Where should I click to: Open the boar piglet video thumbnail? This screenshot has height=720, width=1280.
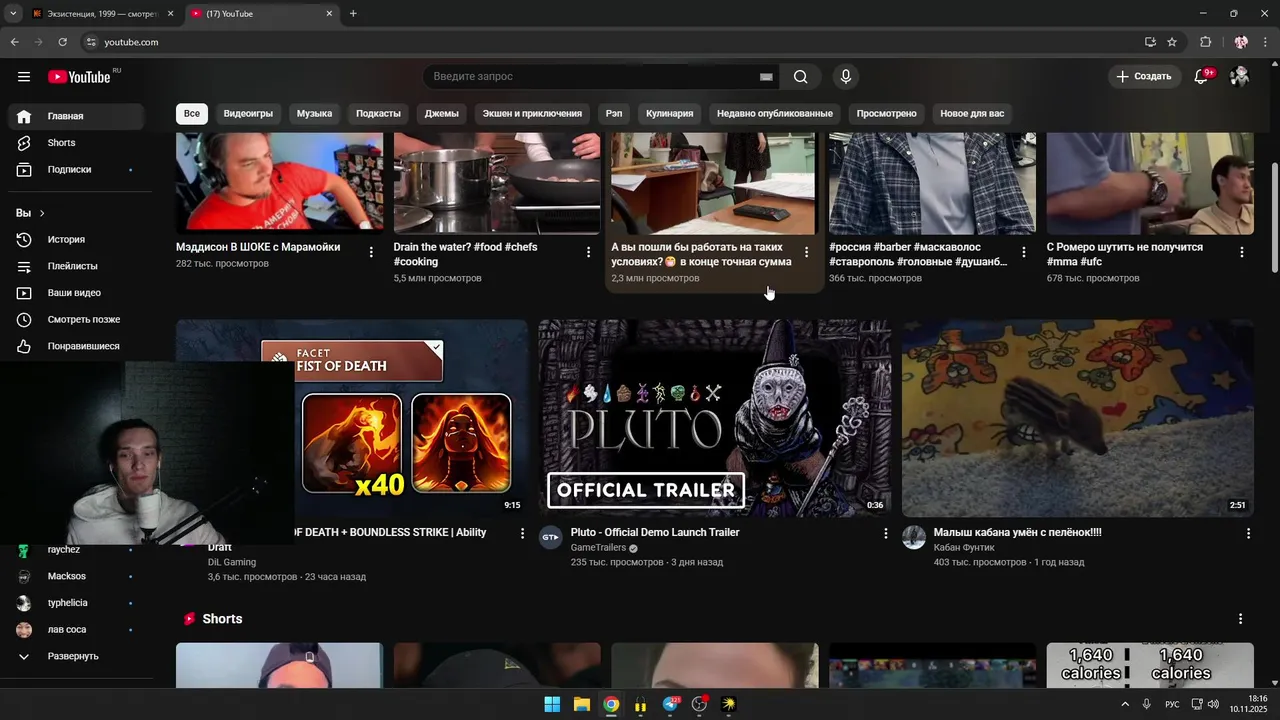pyautogui.click(x=1078, y=418)
